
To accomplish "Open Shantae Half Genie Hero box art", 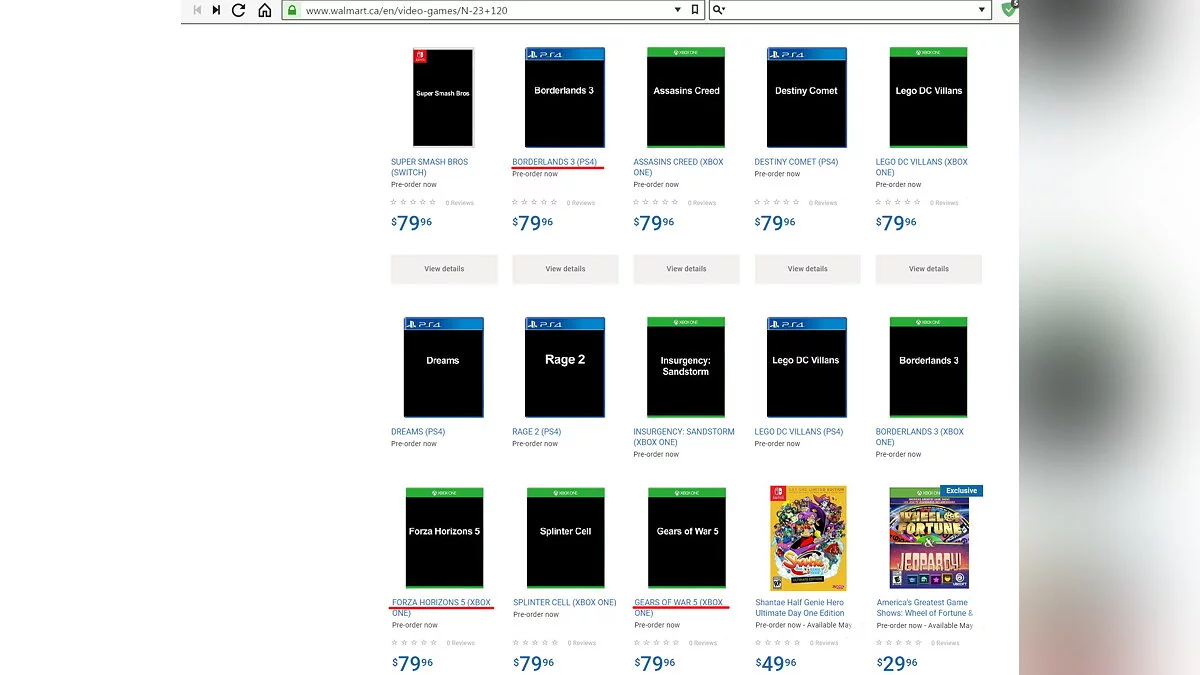I will coord(808,538).
